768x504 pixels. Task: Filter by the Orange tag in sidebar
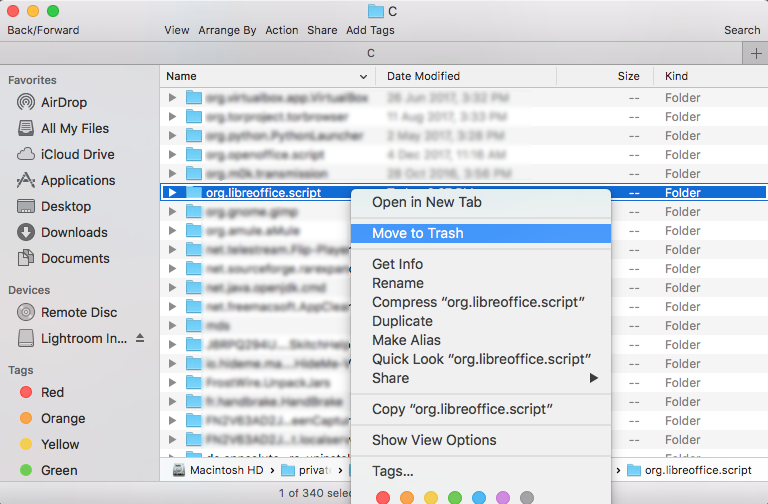pos(52,418)
